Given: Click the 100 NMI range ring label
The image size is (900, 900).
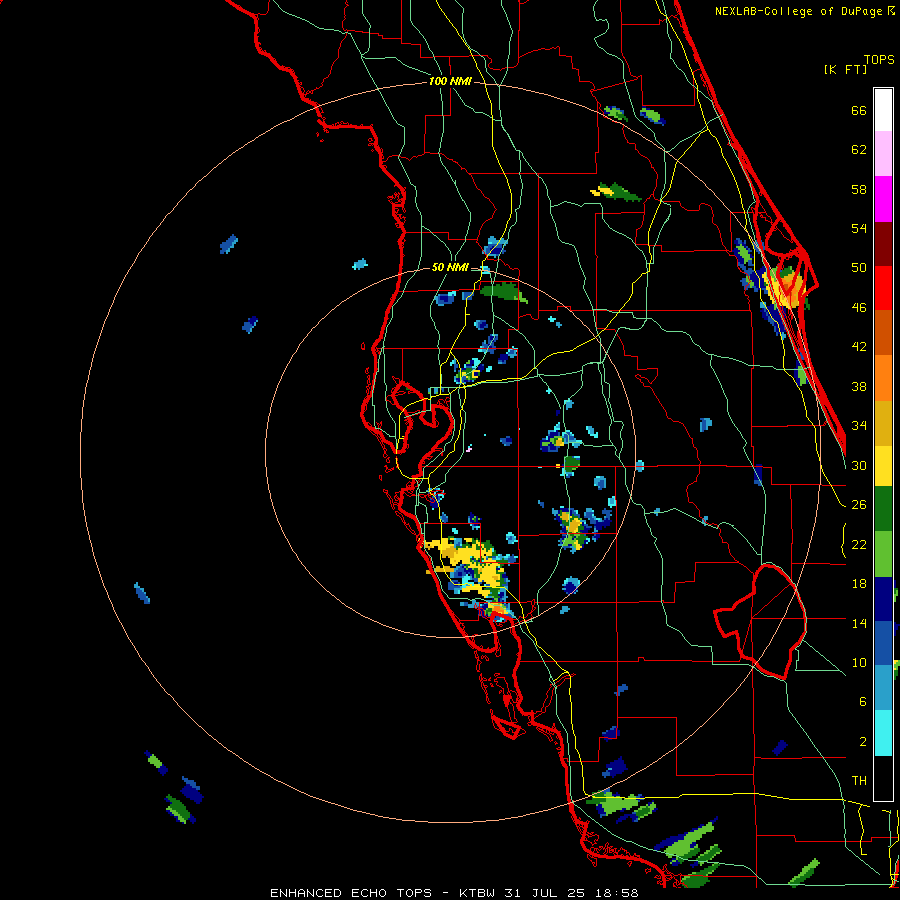Looking at the screenshot, I should pyautogui.click(x=450, y=82).
